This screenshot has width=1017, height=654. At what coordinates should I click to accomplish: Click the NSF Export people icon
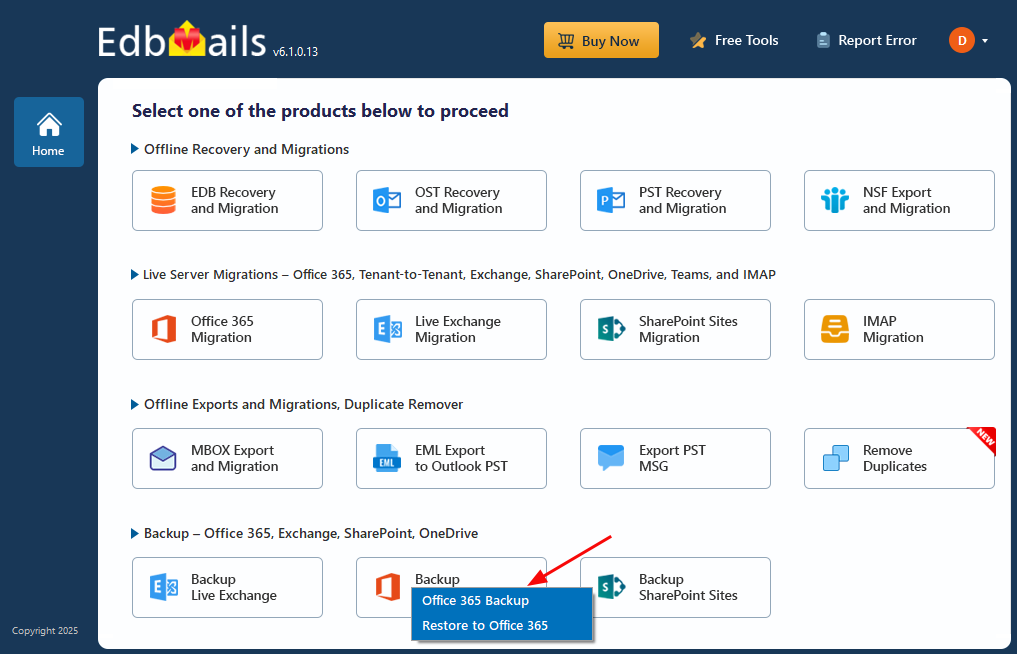click(x=835, y=200)
